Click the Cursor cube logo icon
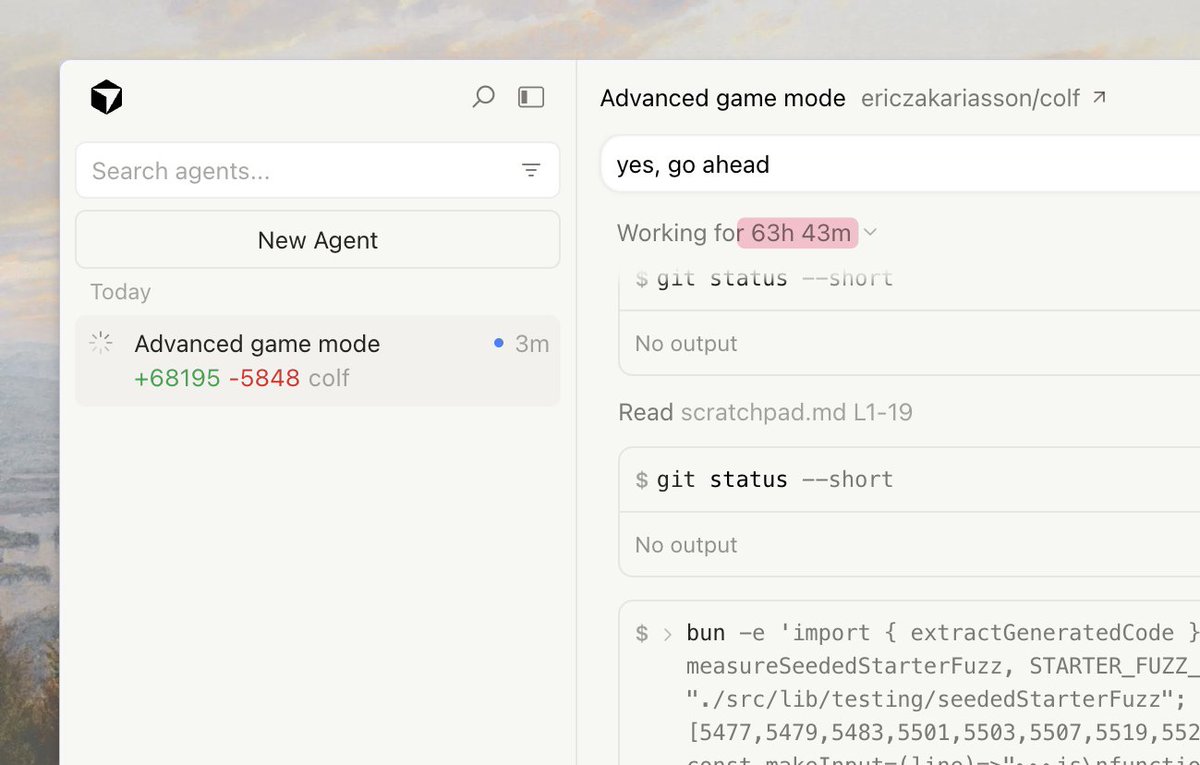 coord(106,97)
